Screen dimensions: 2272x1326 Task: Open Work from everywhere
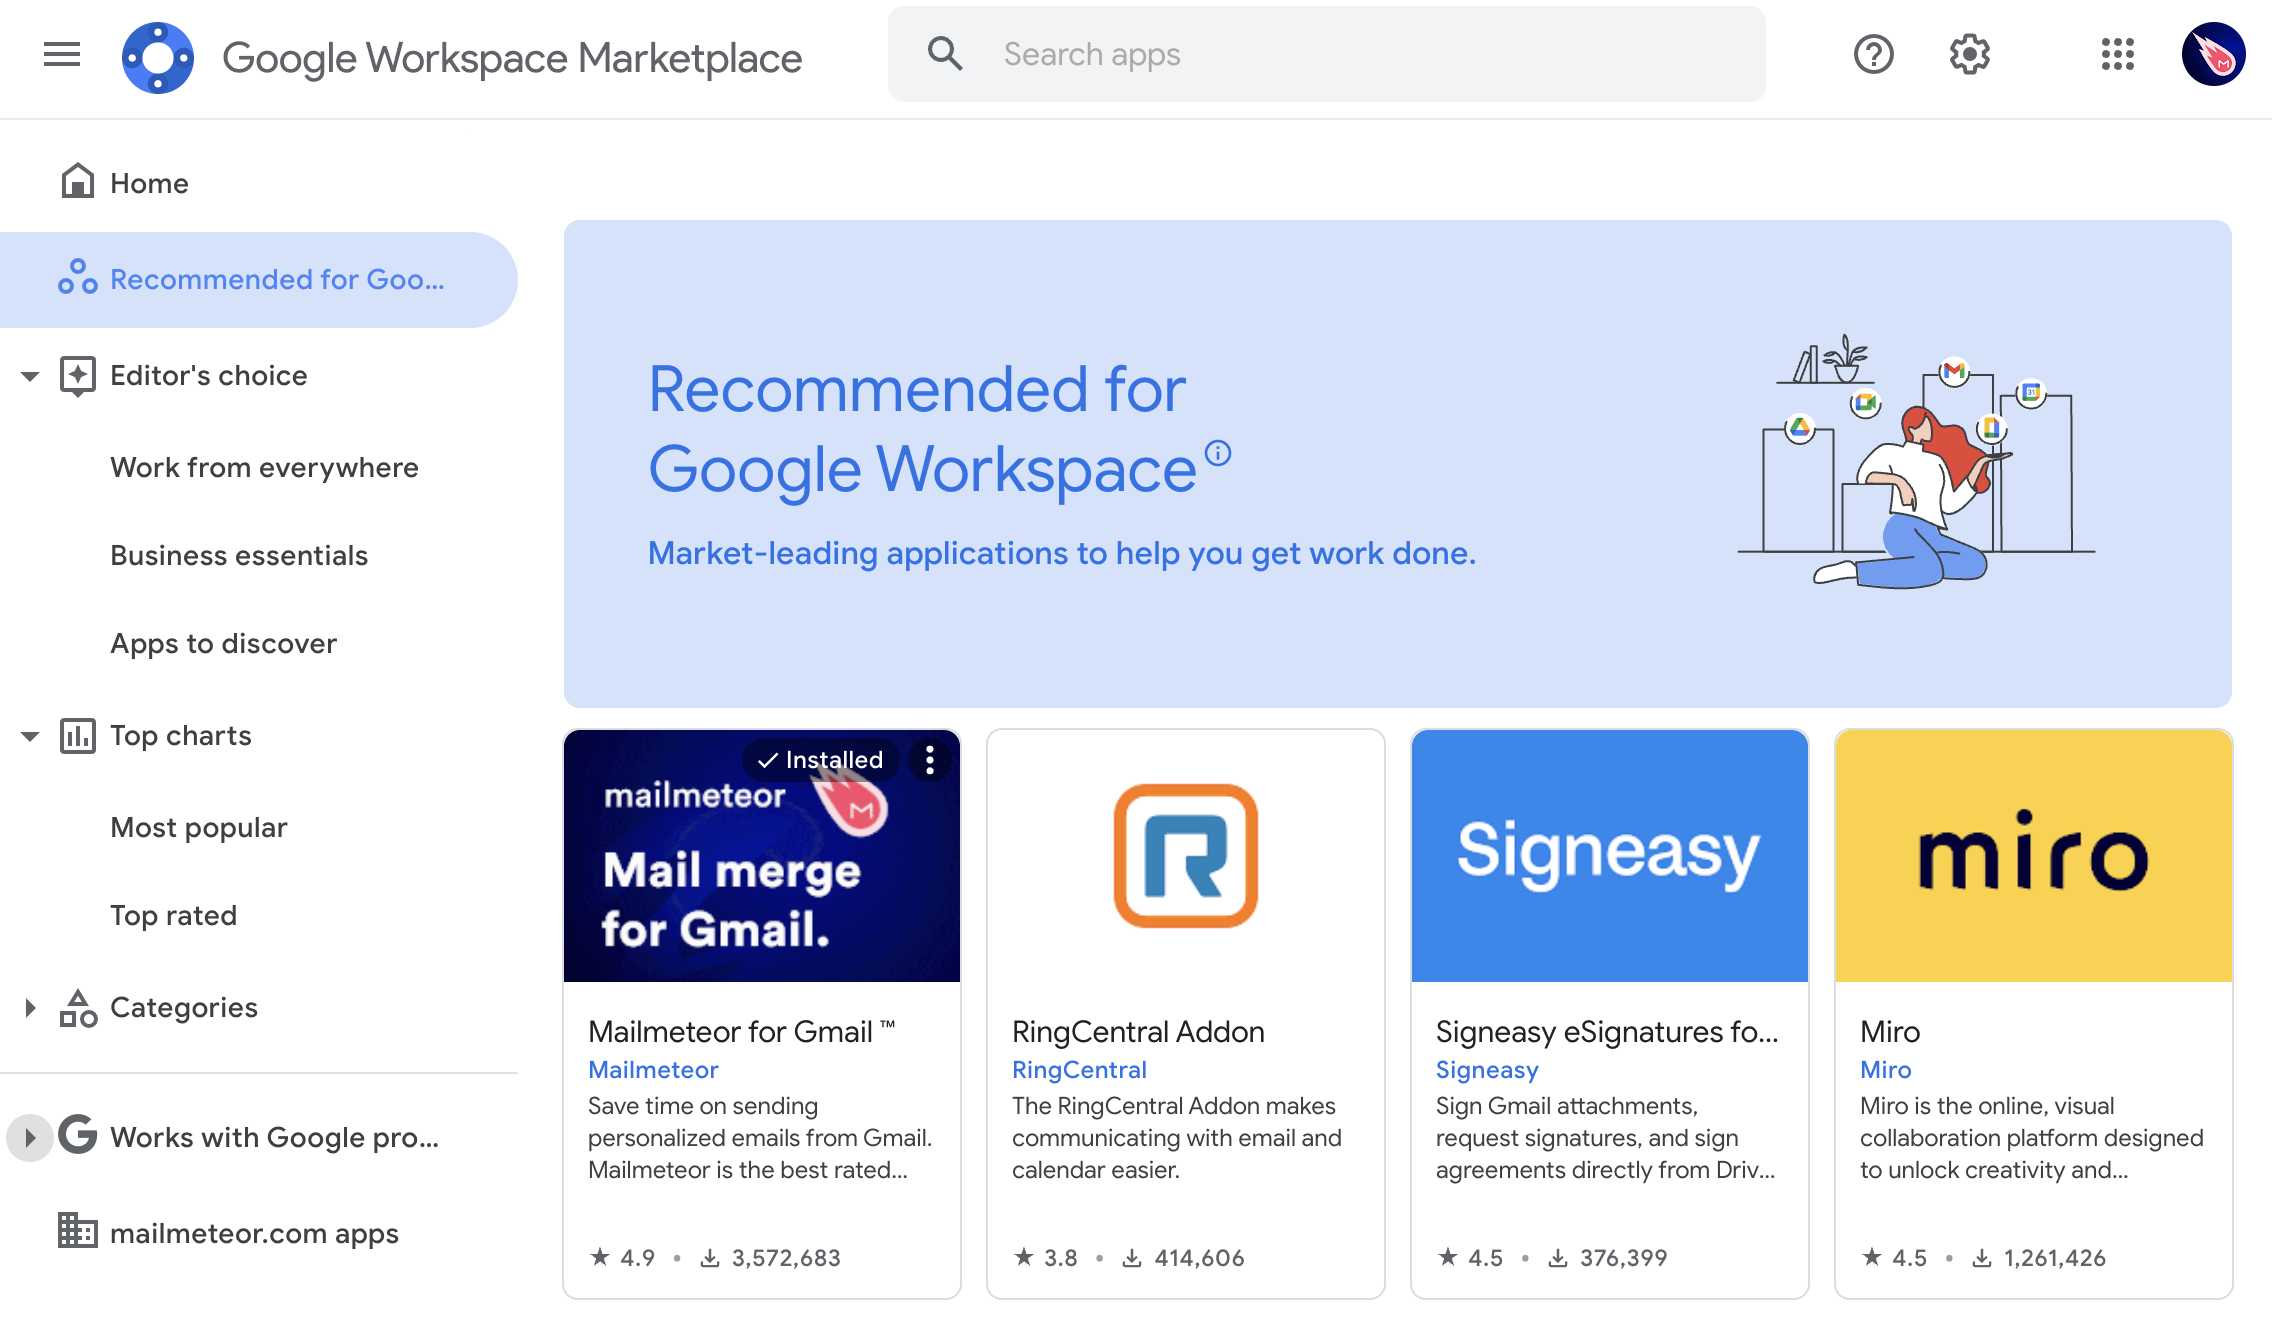tap(264, 467)
